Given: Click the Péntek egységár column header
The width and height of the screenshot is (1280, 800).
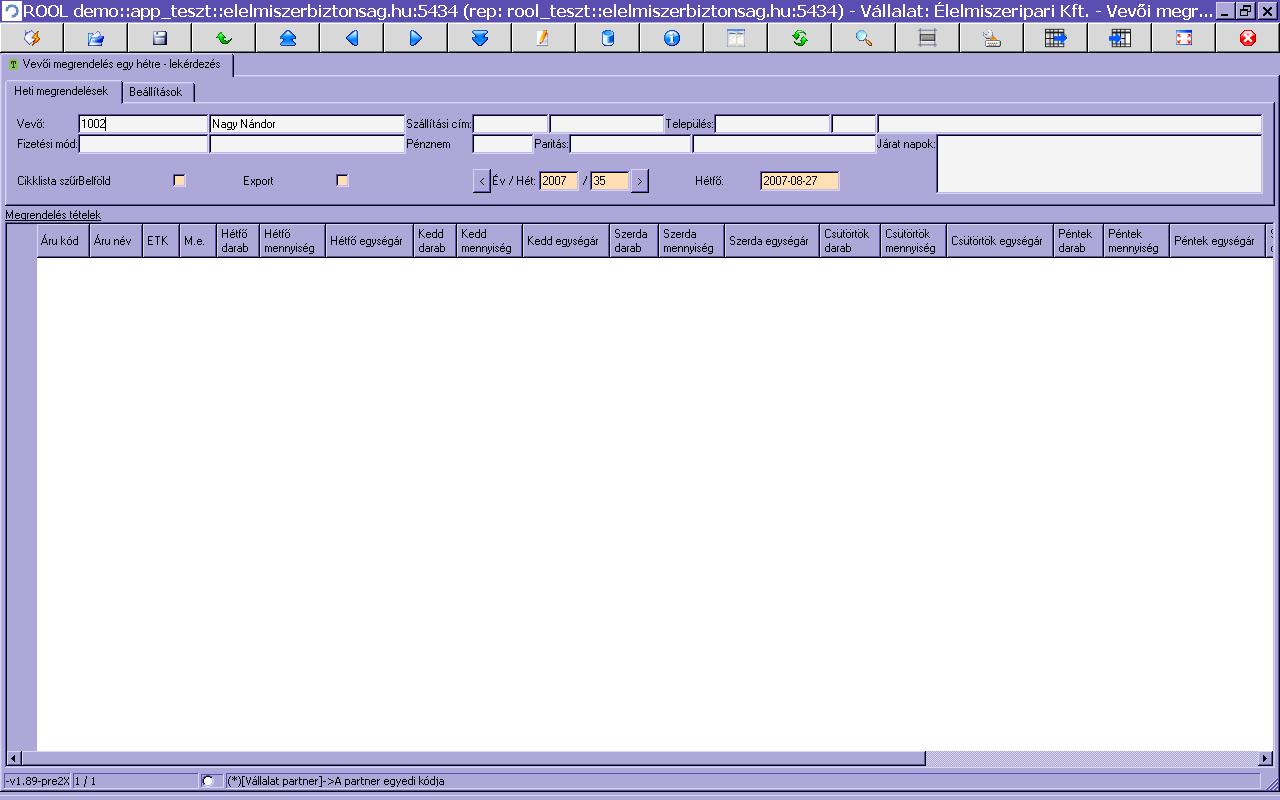Looking at the screenshot, I should click(1216, 241).
